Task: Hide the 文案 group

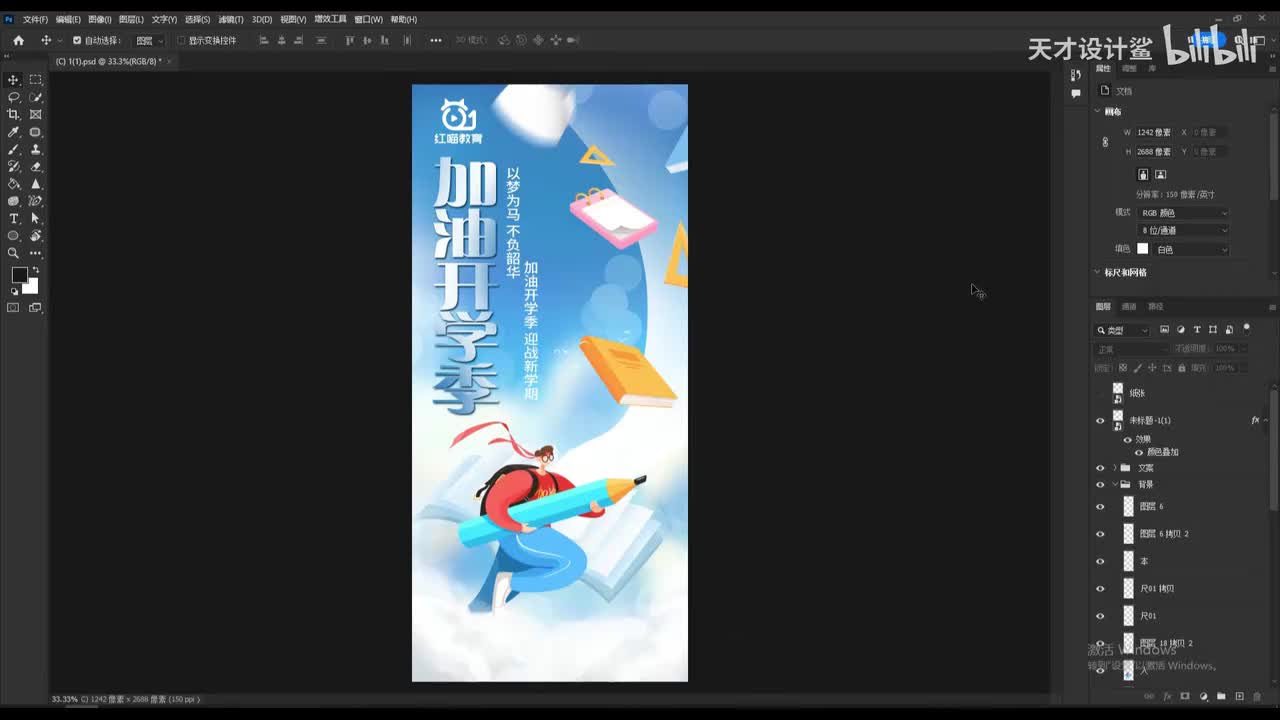Action: pyautogui.click(x=1100, y=468)
